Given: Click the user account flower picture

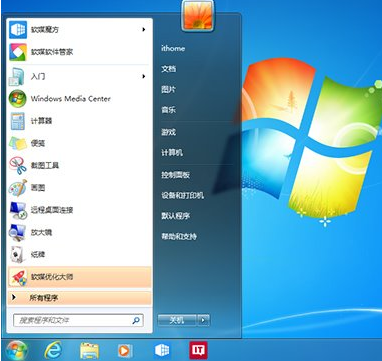Looking at the screenshot, I should coord(198,16).
